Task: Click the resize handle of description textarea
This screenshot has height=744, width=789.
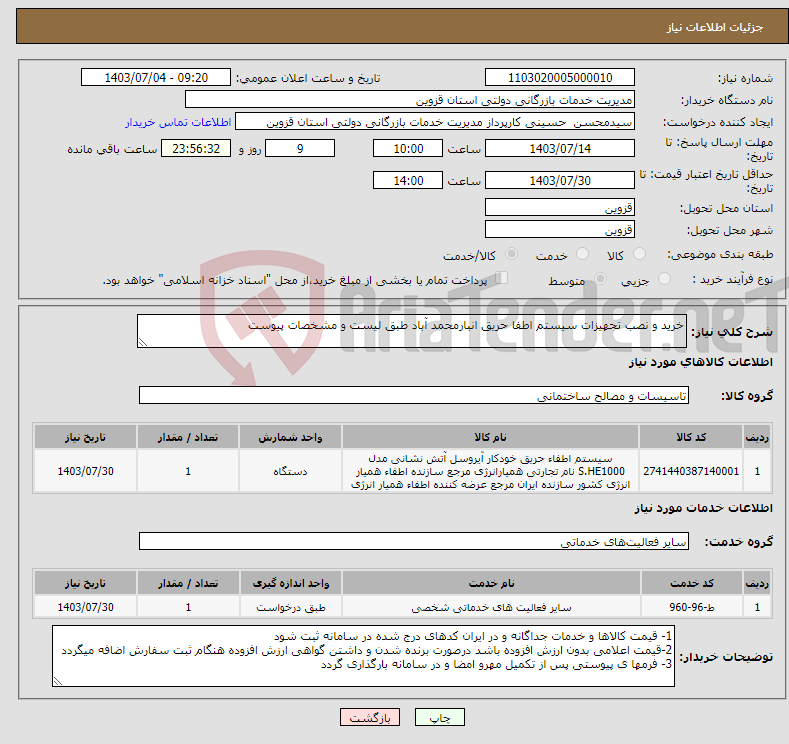Action: tap(143, 343)
